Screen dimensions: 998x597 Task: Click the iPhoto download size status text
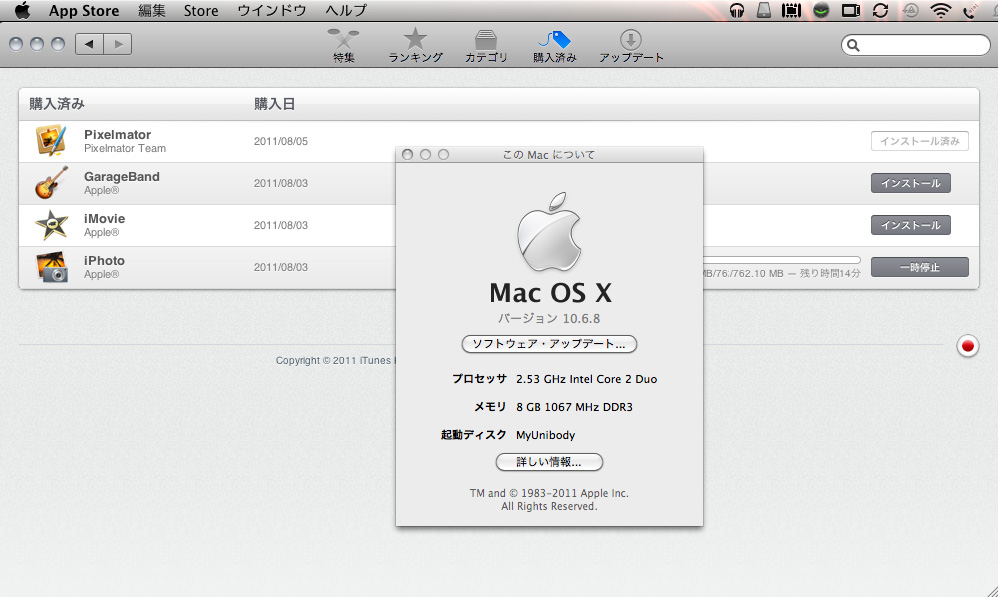(x=782, y=274)
